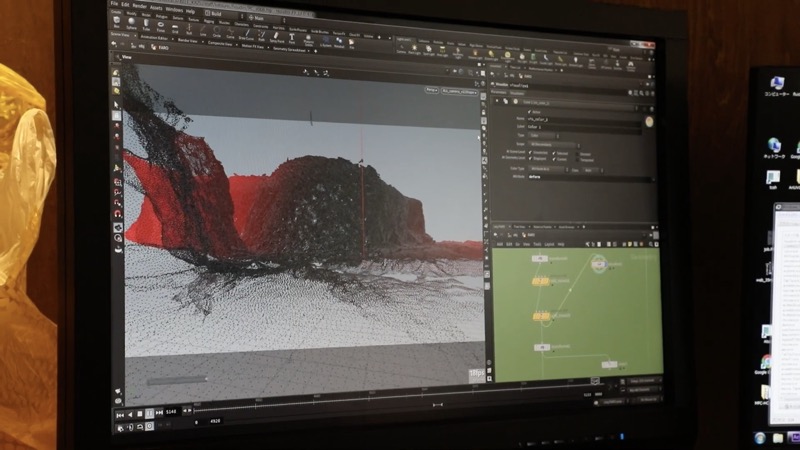
Task: Select the File shelf tool
Action: [x=352, y=44]
